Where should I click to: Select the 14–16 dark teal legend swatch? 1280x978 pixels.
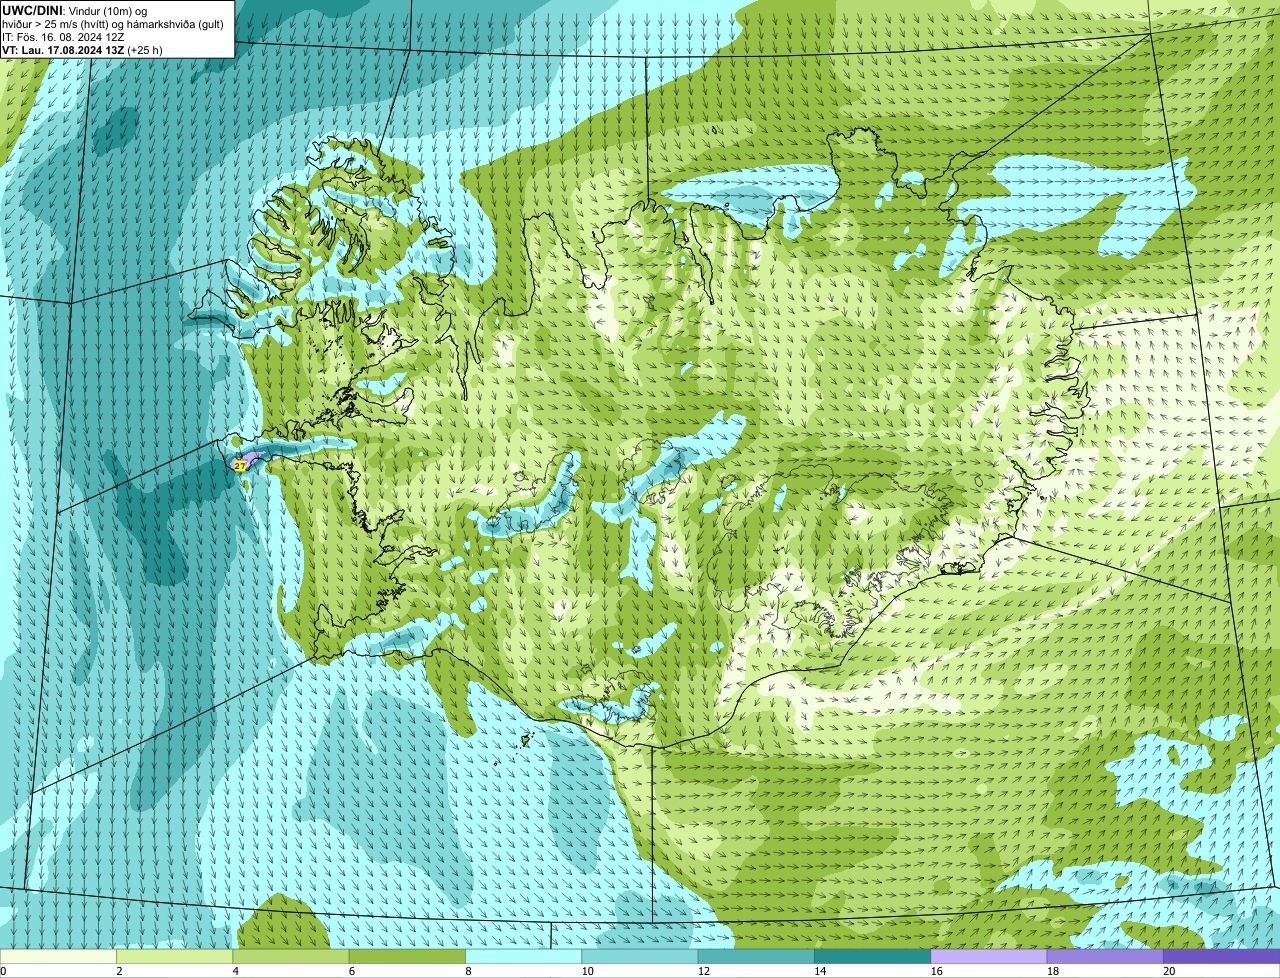pos(873,956)
